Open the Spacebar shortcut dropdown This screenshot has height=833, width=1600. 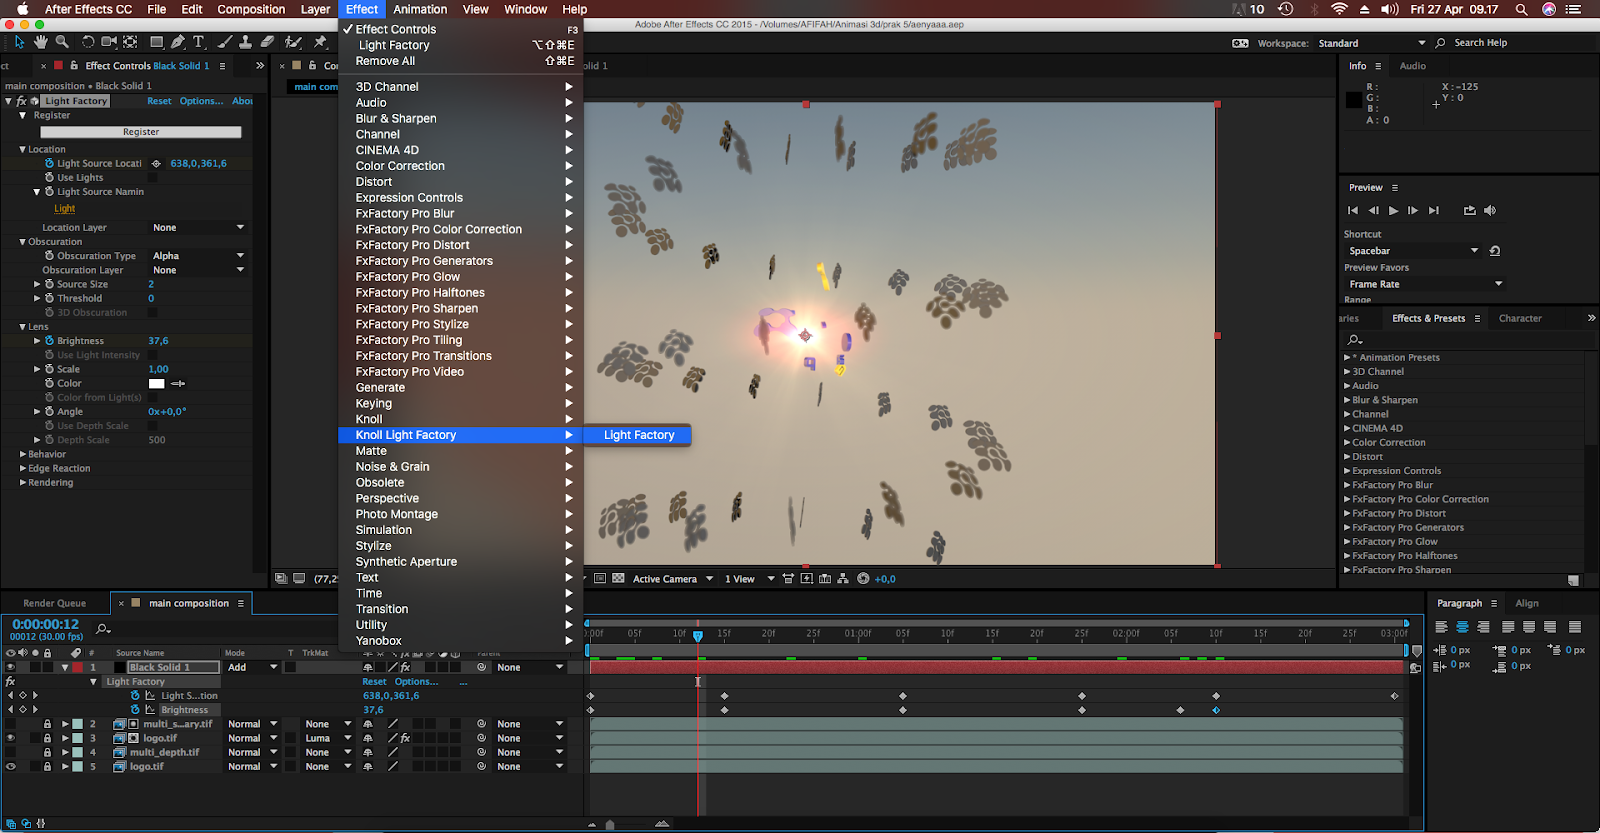click(x=1411, y=251)
